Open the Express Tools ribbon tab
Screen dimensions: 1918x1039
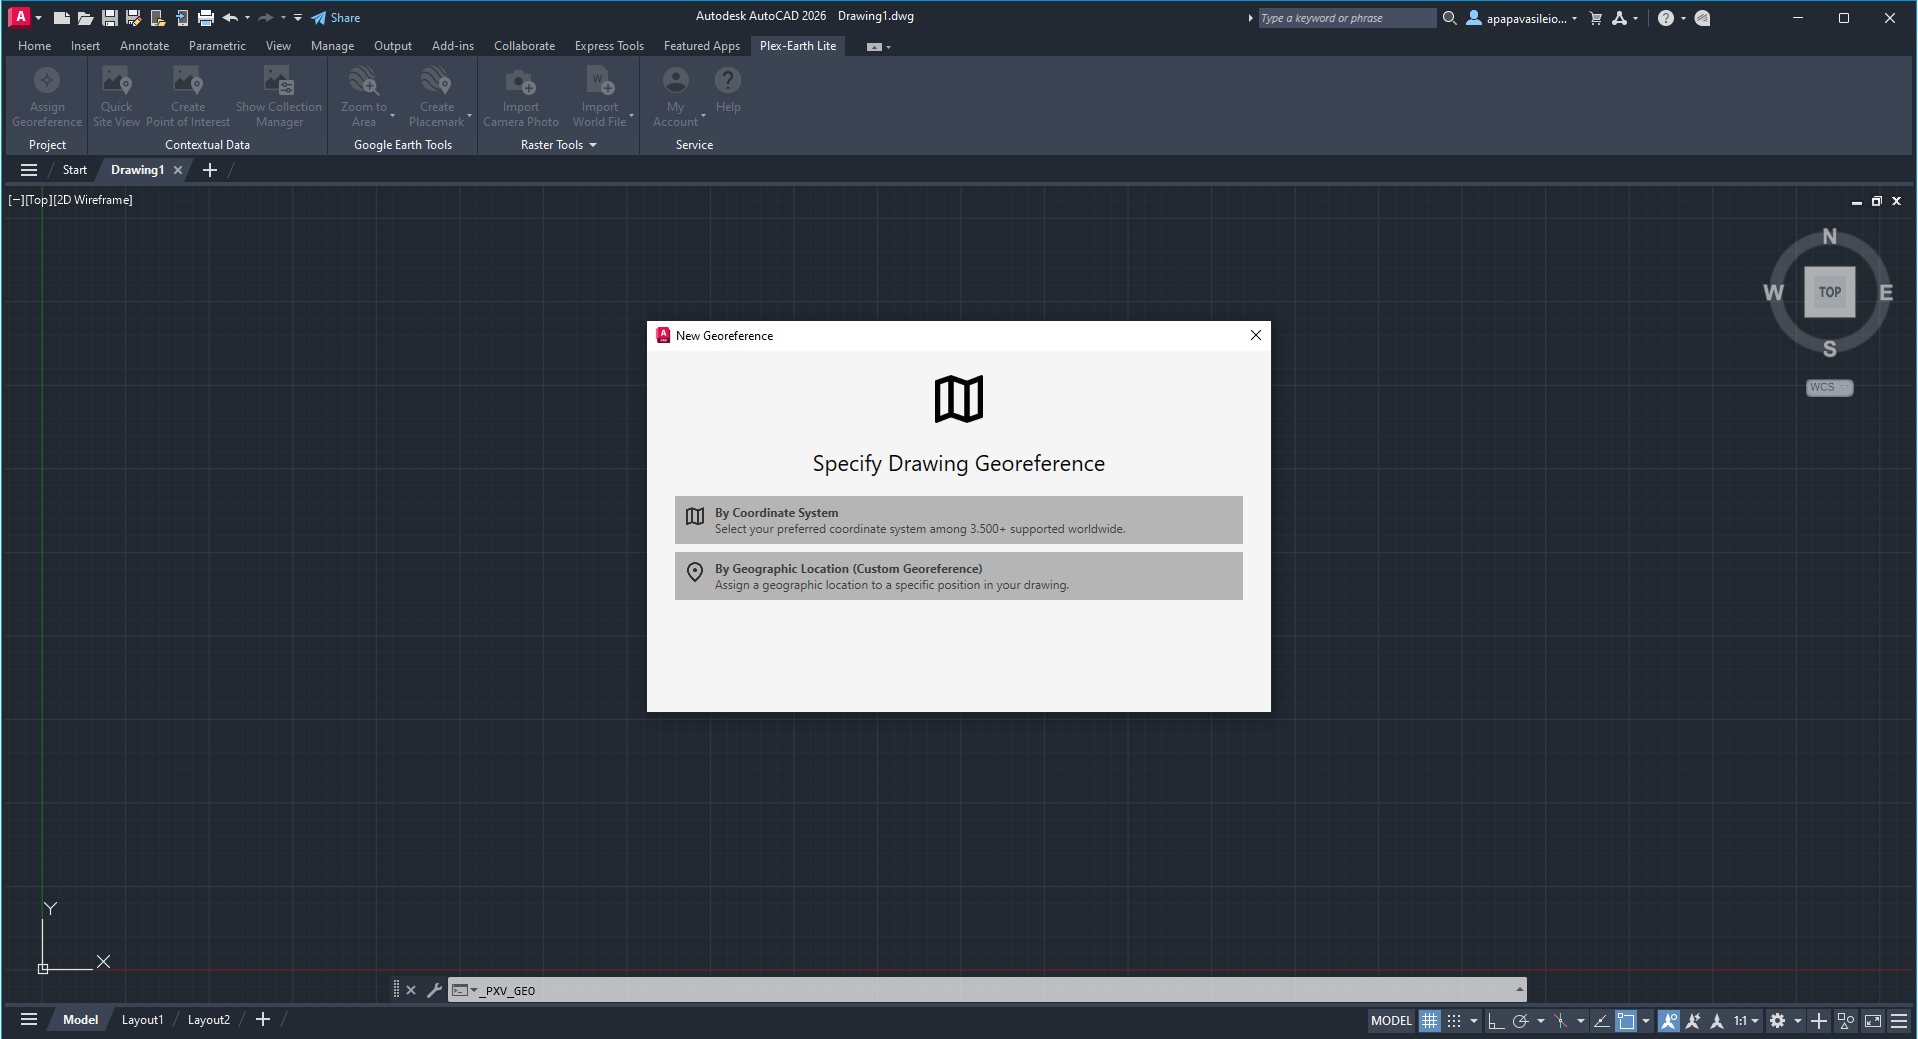[609, 46]
